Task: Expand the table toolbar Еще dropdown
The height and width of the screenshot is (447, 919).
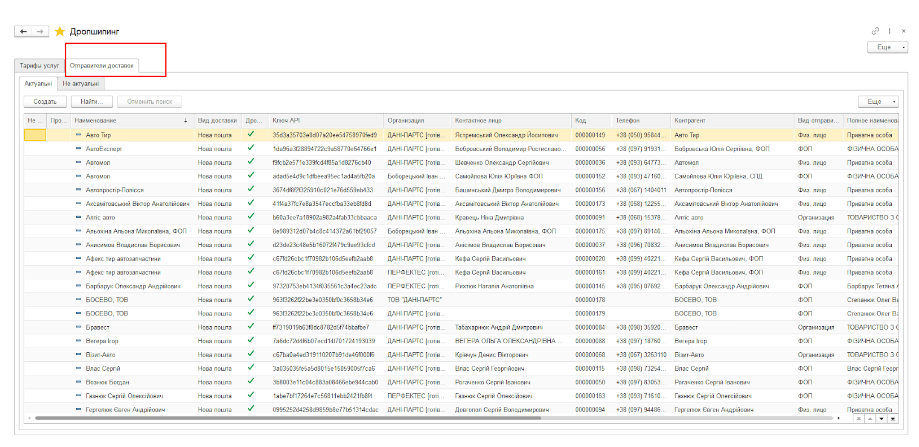Action: 876,101
